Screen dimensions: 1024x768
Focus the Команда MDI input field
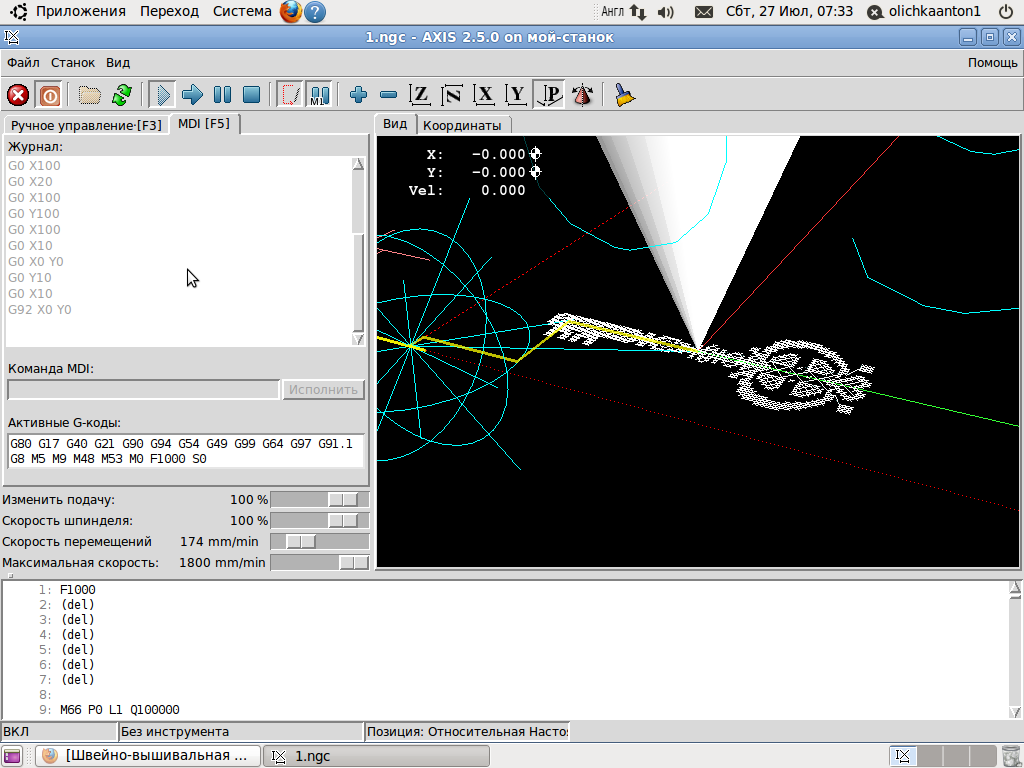[144, 389]
